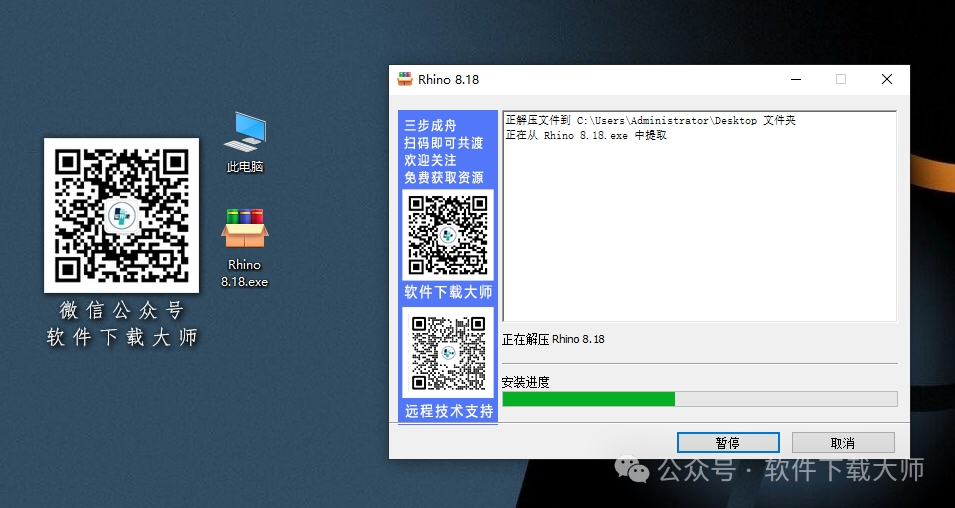Click the 微信公众号 caption on desktop
This screenshot has height=508, width=955.
click(122, 311)
